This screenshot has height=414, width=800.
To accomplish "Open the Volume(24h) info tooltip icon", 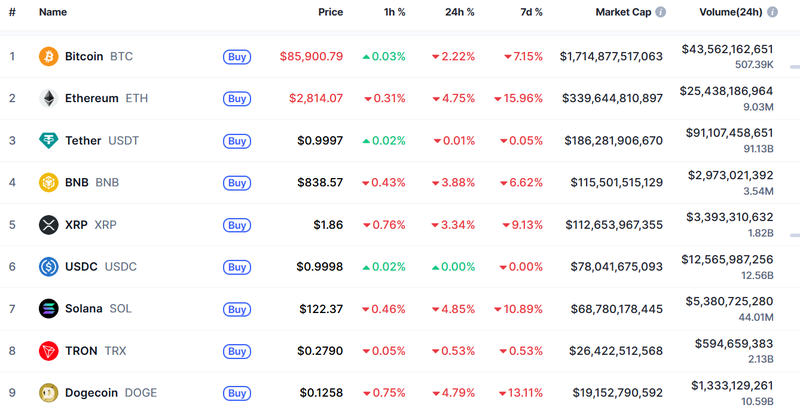I will tap(770, 13).
